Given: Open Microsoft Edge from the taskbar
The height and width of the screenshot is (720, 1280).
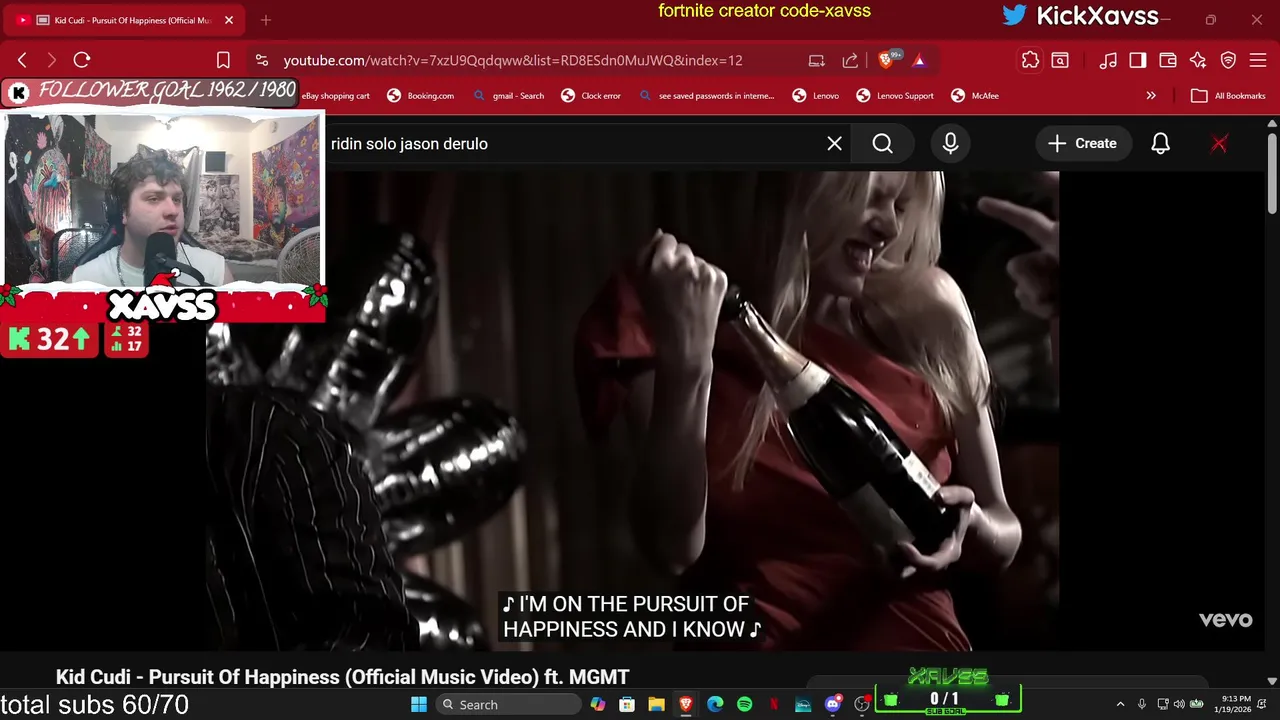Looking at the screenshot, I should point(715,704).
